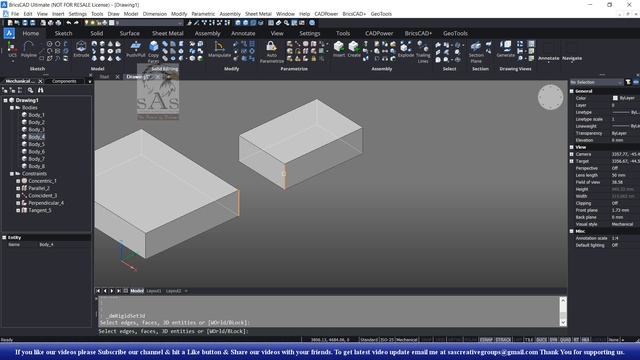Click the light bulb layer icon
Viewport: 640px width, 360px height.
(87, 23)
